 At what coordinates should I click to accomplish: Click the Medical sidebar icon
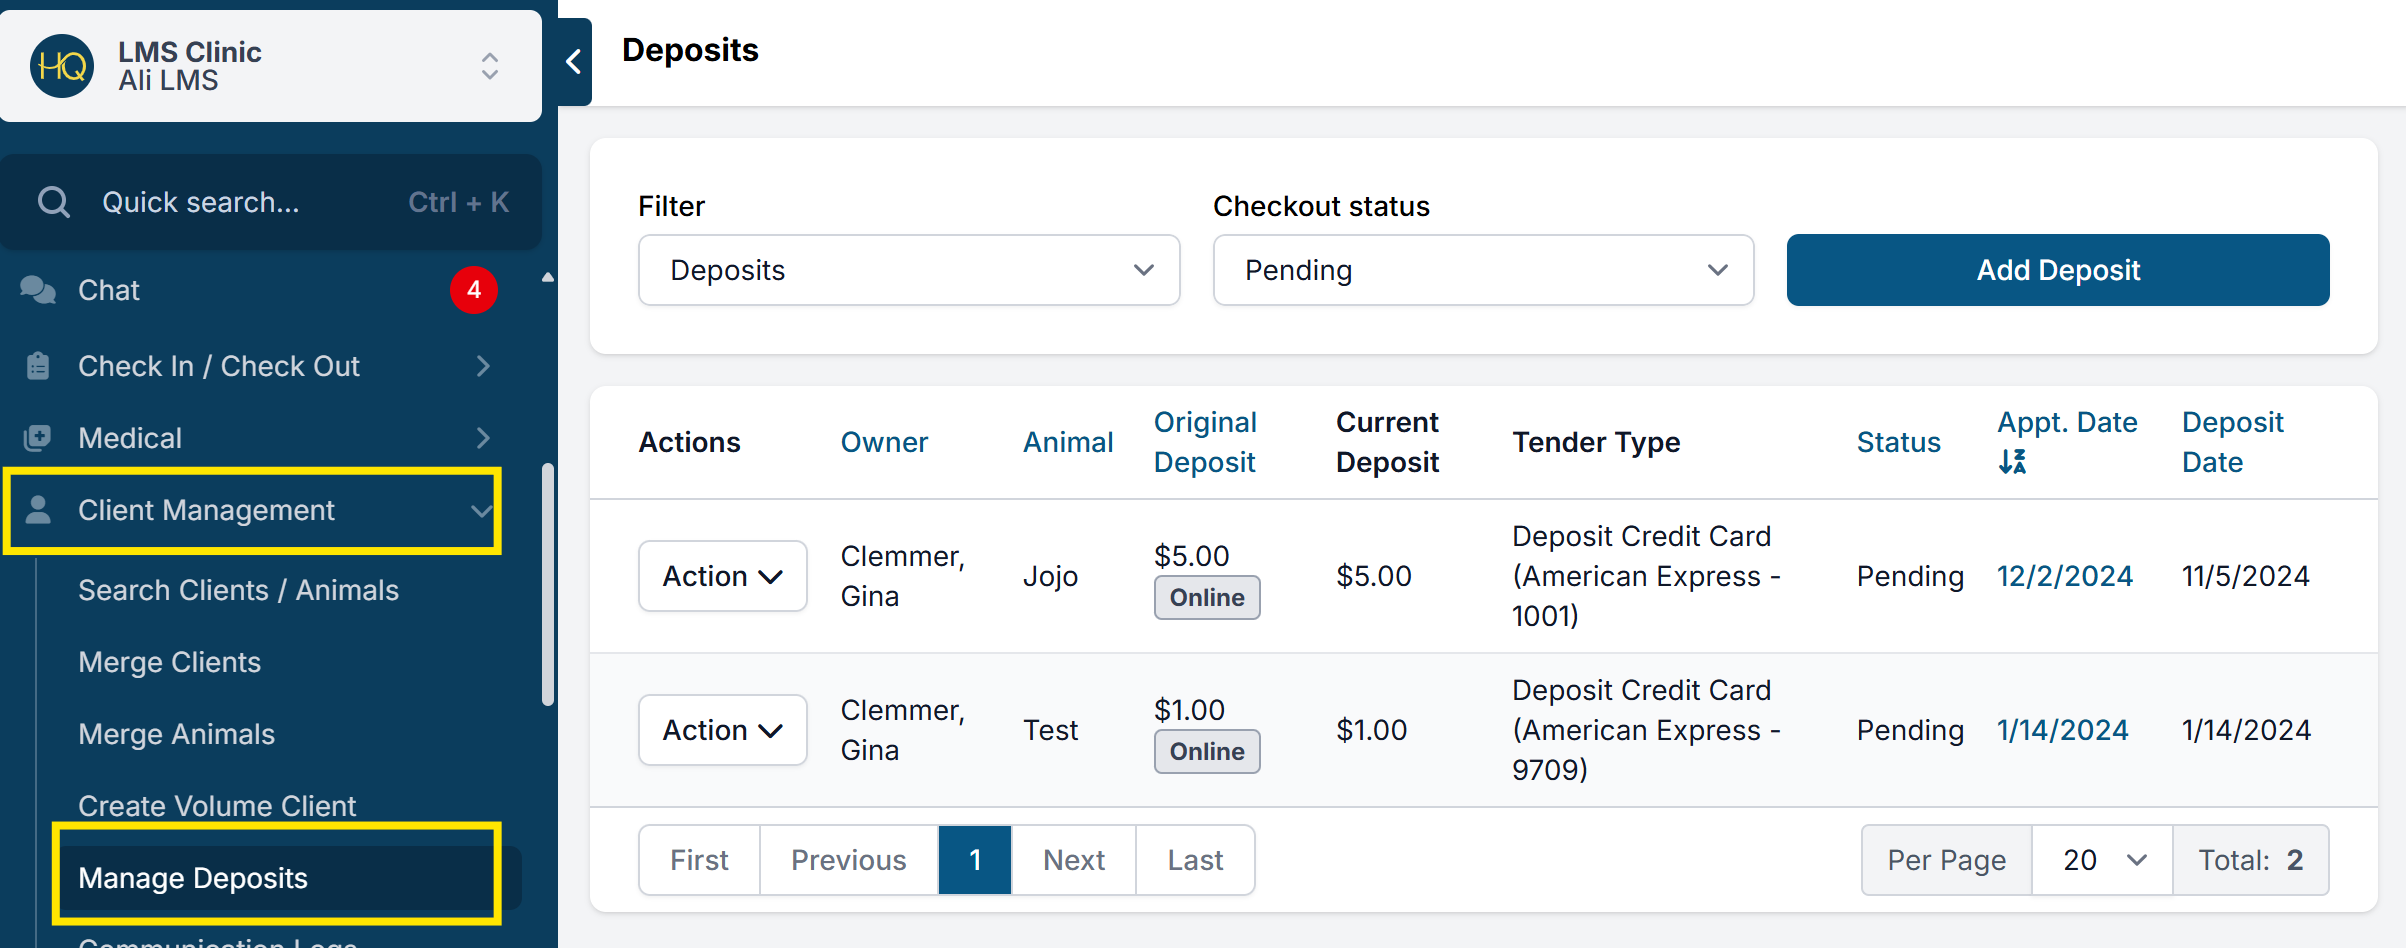pyautogui.click(x=38, y=438)
